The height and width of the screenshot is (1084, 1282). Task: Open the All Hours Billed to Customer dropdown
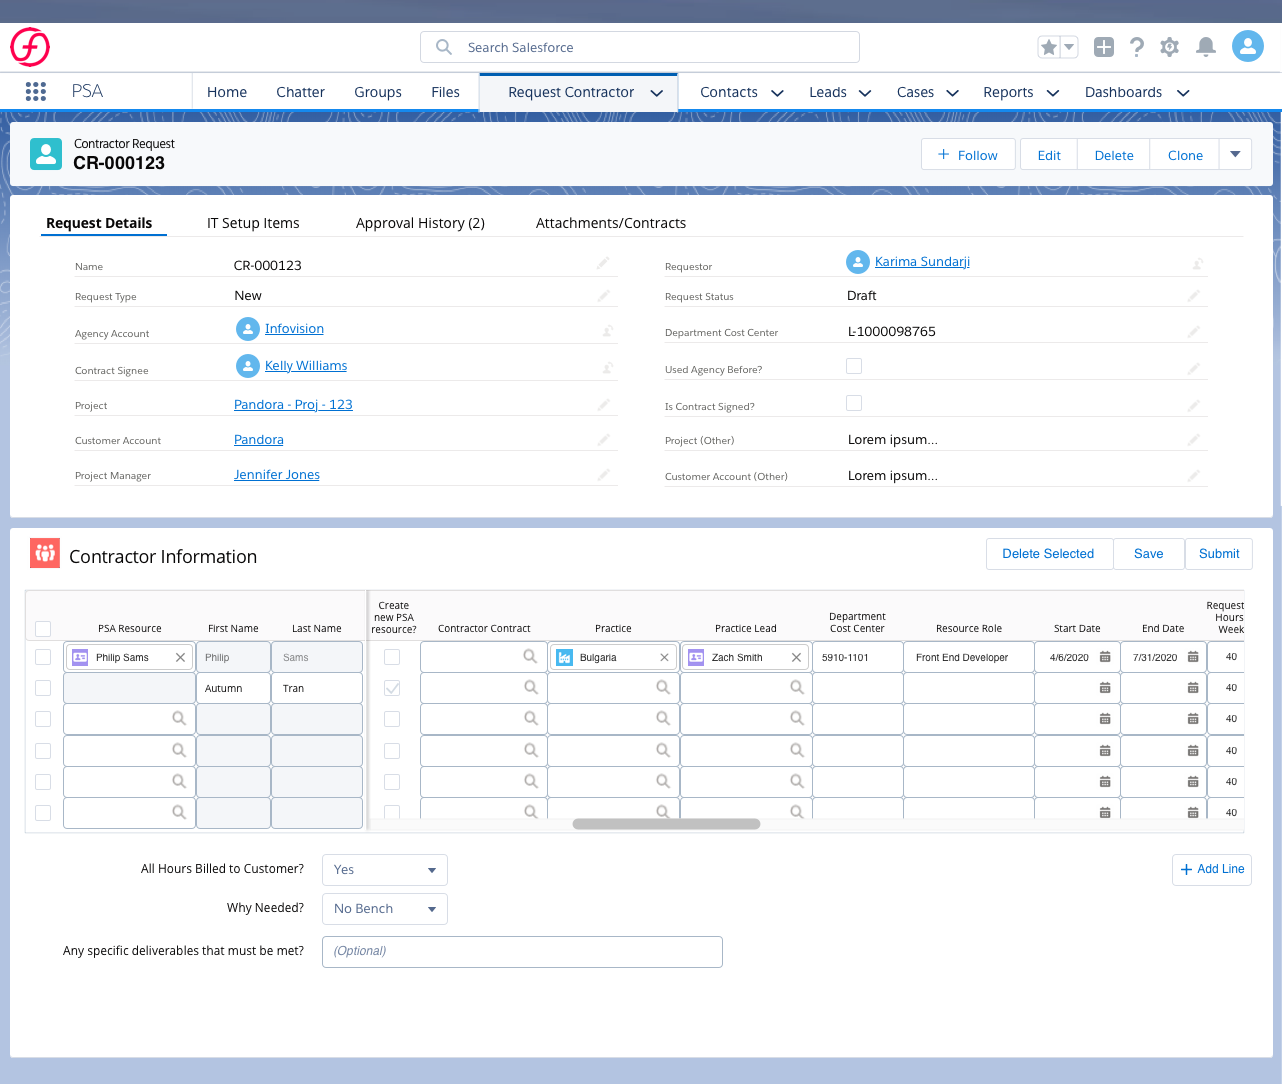coord(385,870)
